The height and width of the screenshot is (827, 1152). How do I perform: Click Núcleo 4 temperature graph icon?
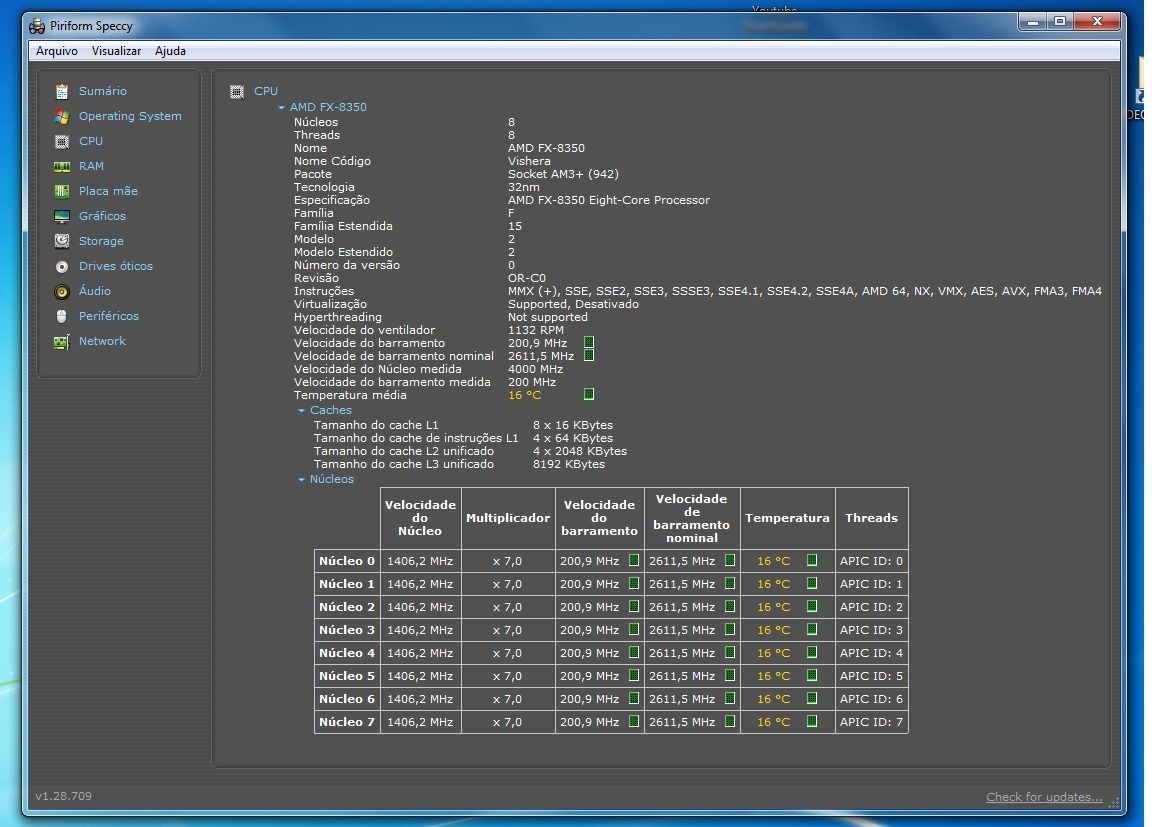tap(812, 652)
